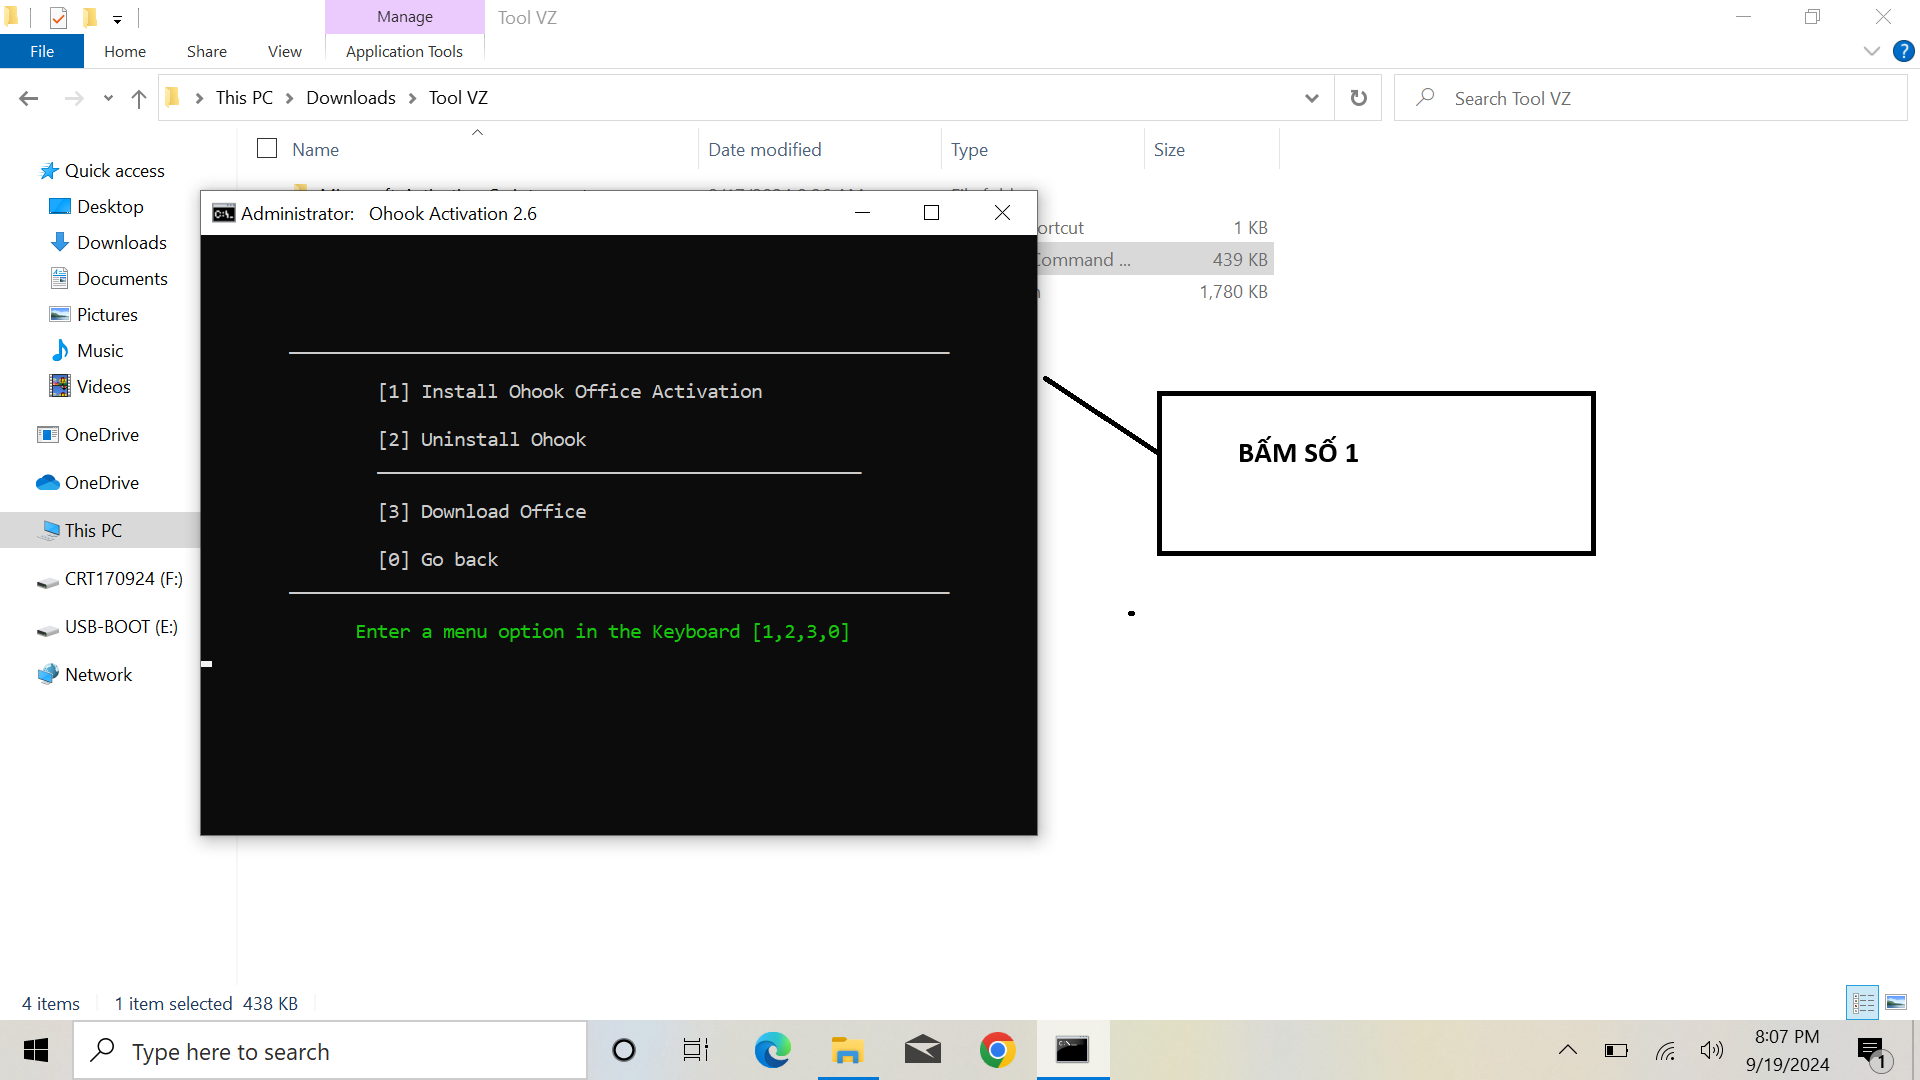The height and width of the screenshot is (1080, 1920).
Task: Click the Search Tool VZ box
Action: tap(1650, 98)
